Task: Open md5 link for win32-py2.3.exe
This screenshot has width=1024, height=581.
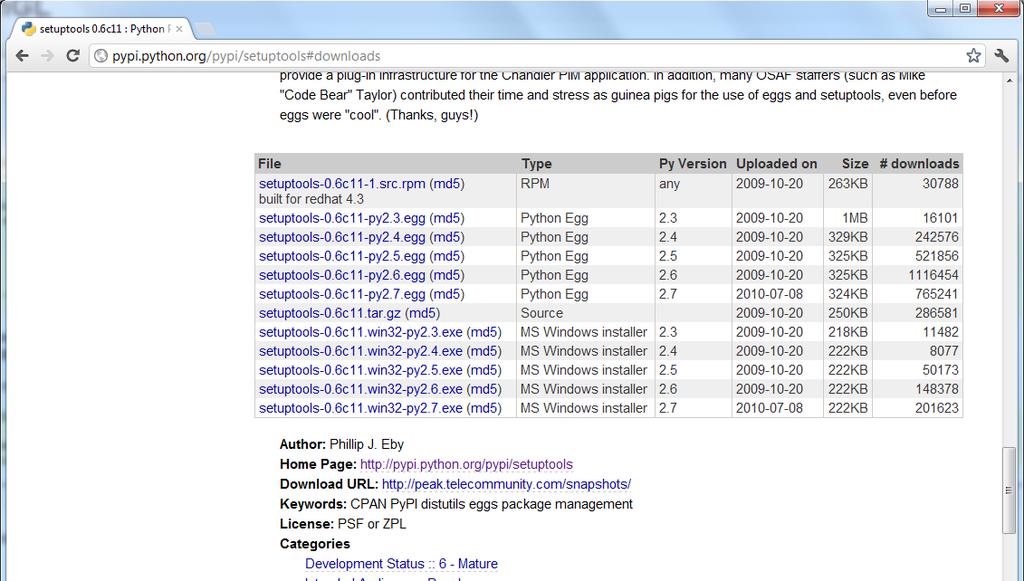Action: point(484,332)
